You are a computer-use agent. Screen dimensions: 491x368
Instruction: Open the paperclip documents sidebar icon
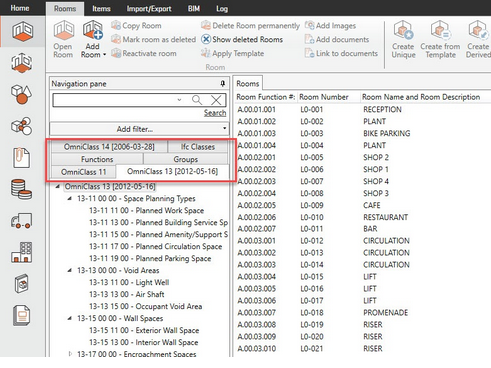(22, 157)
